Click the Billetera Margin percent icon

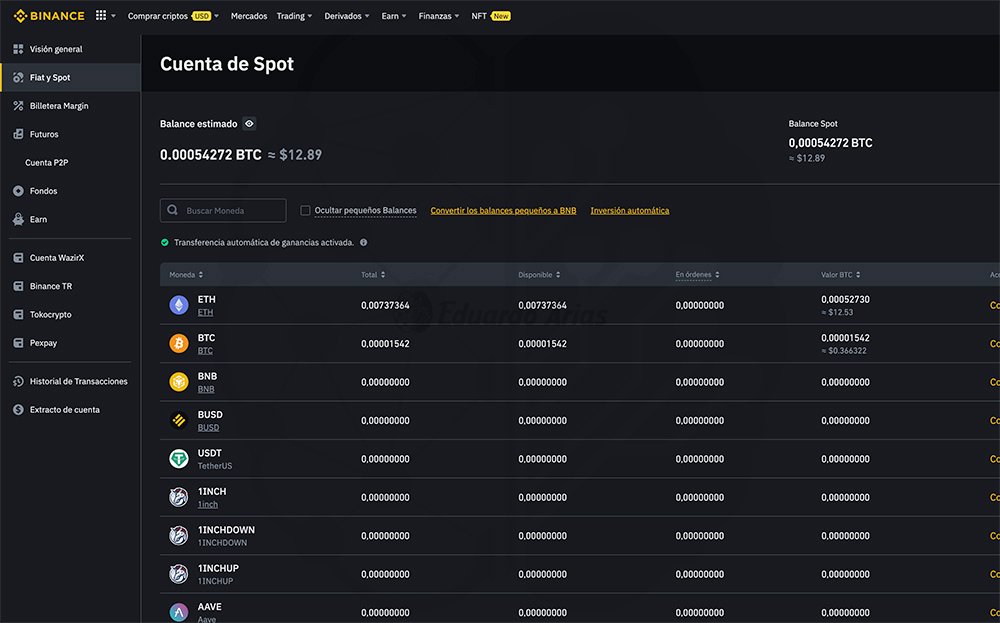tap(18, 106)
